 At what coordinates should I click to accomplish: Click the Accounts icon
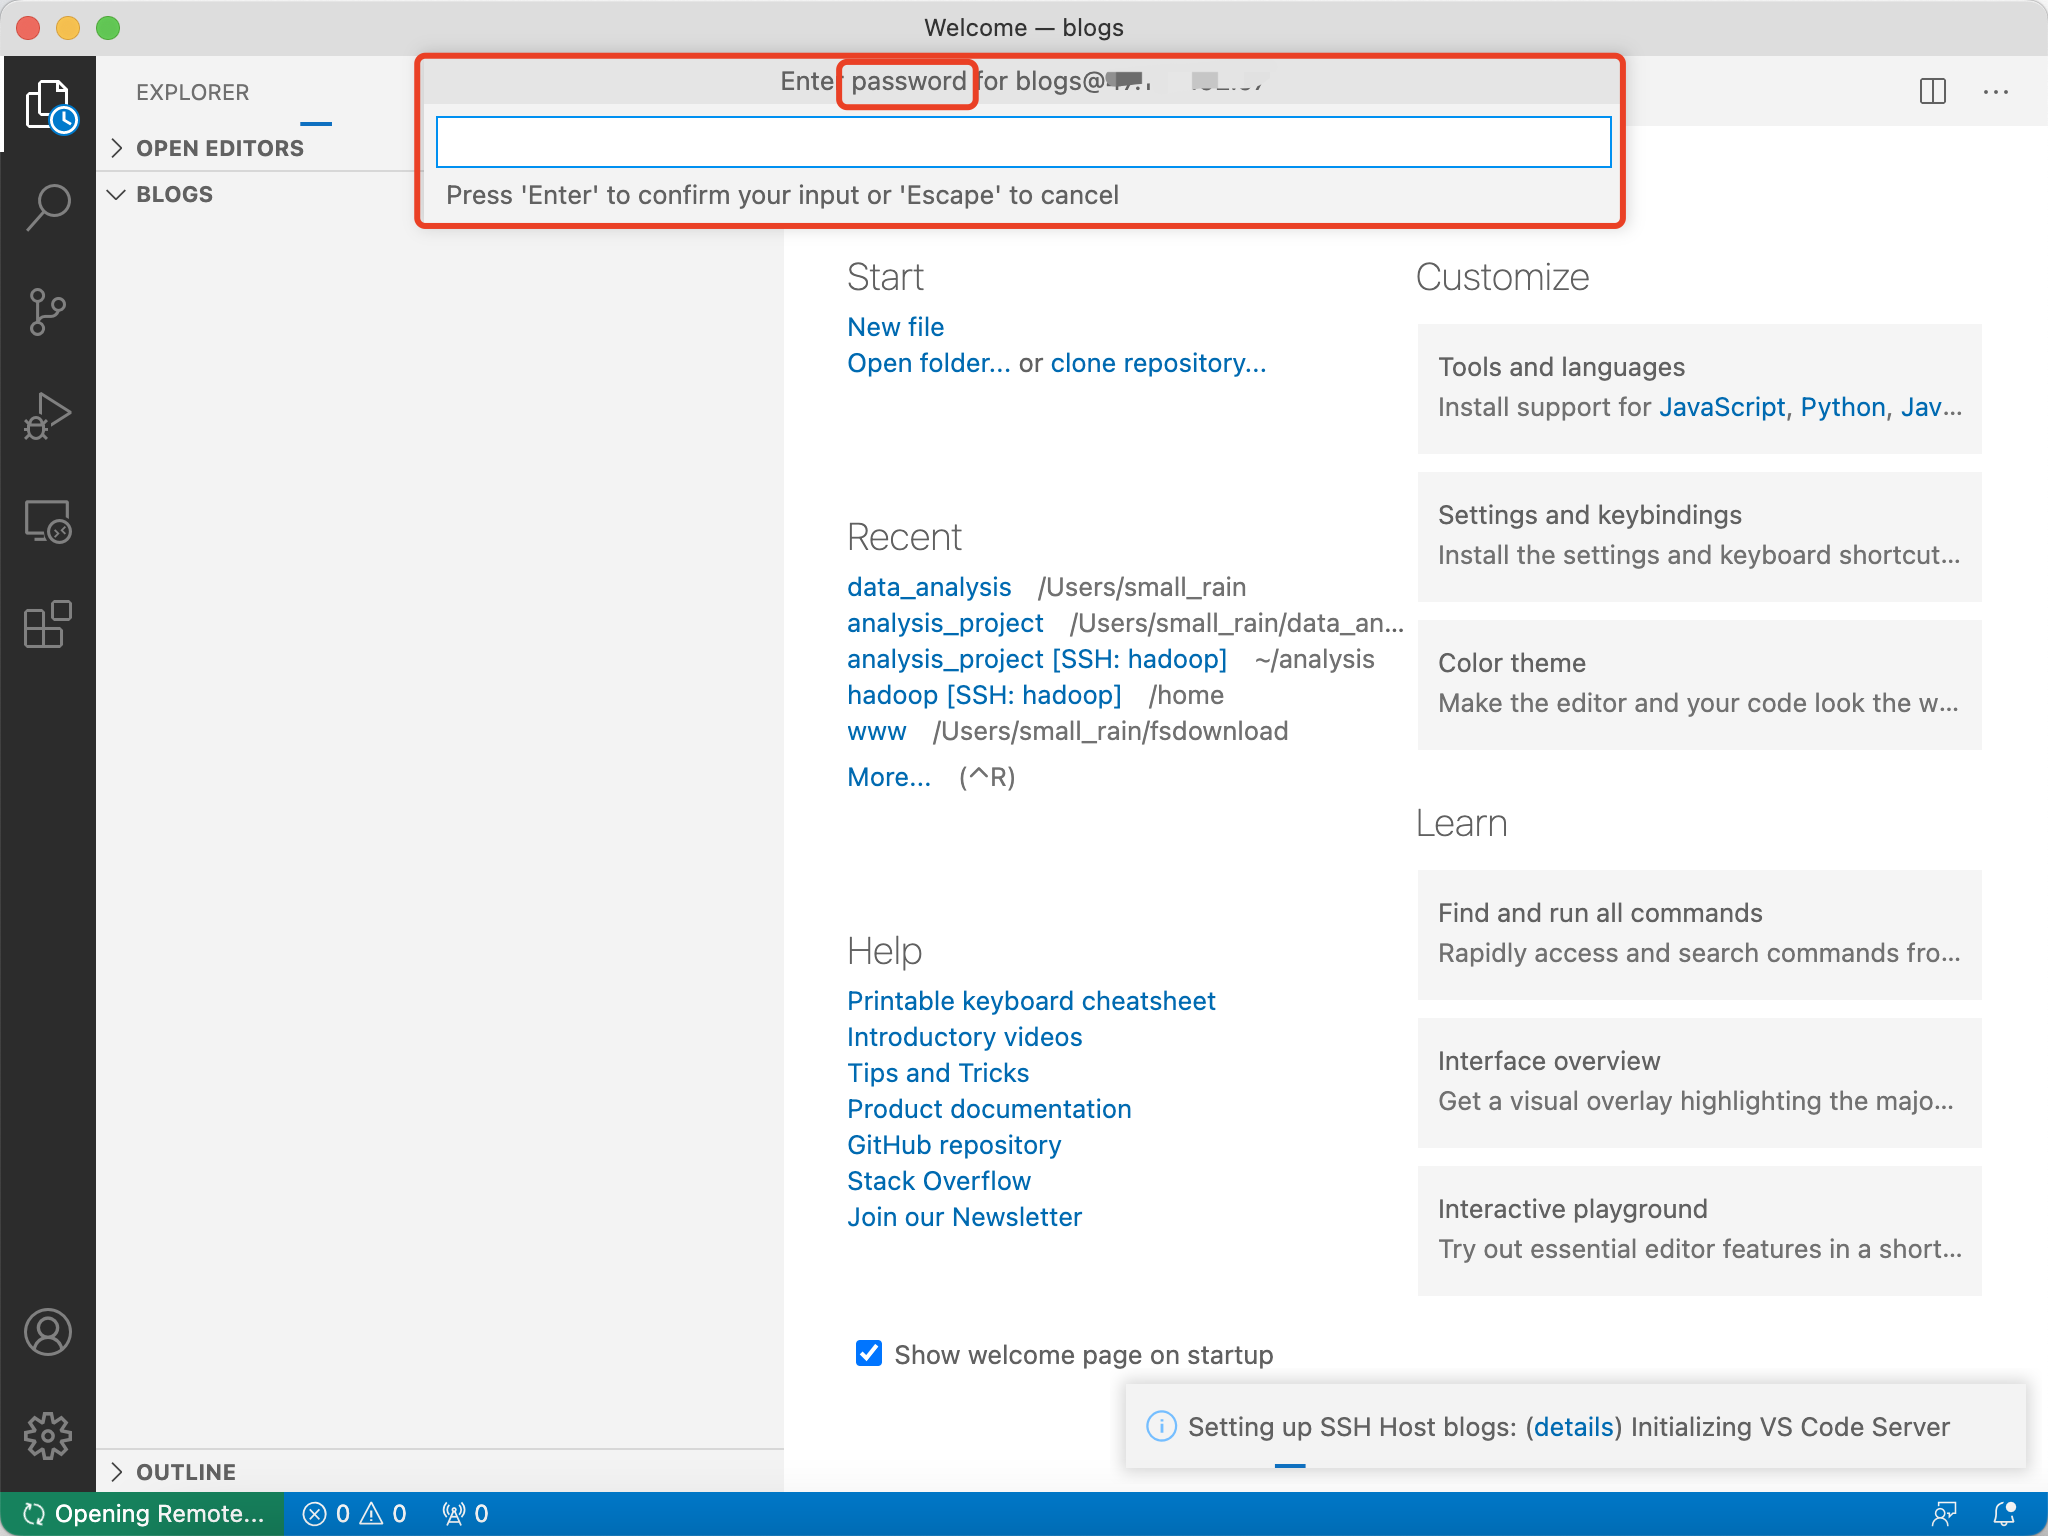(x=48, y=1332)
